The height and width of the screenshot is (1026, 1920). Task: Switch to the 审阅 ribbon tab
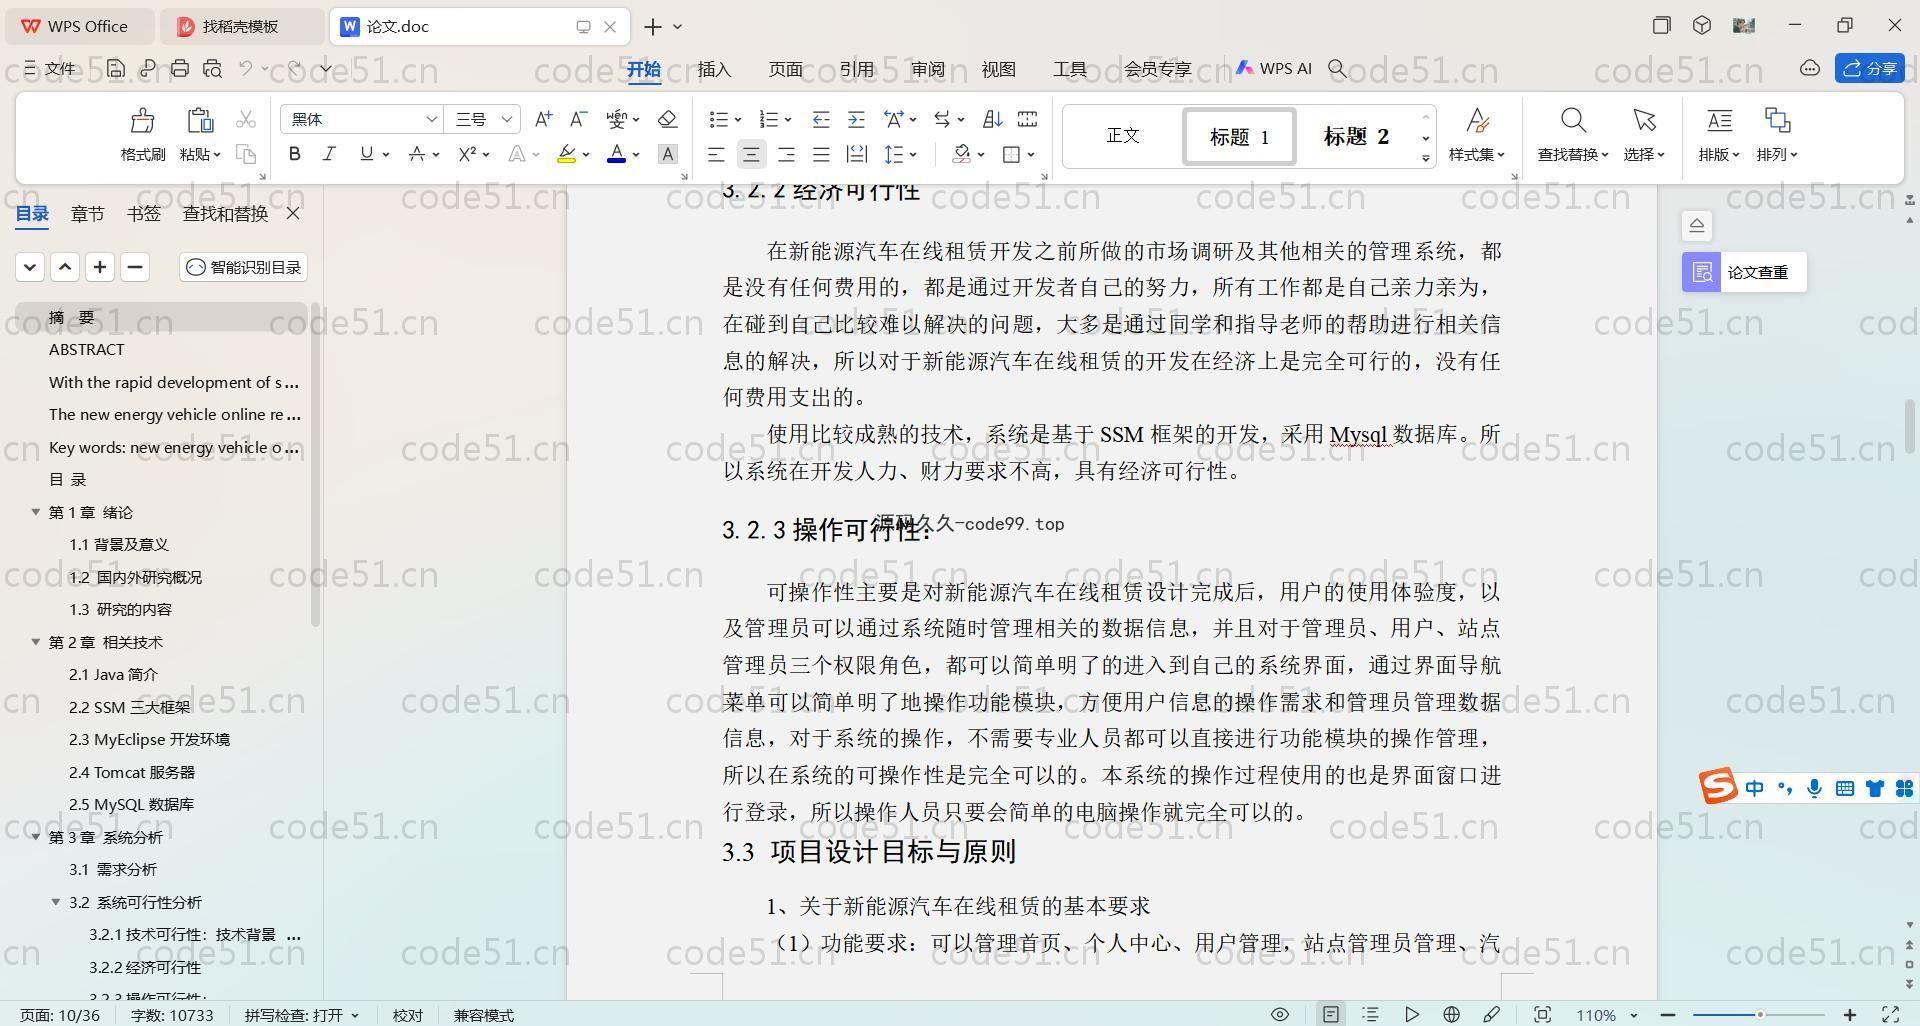(x=927, y=69)
